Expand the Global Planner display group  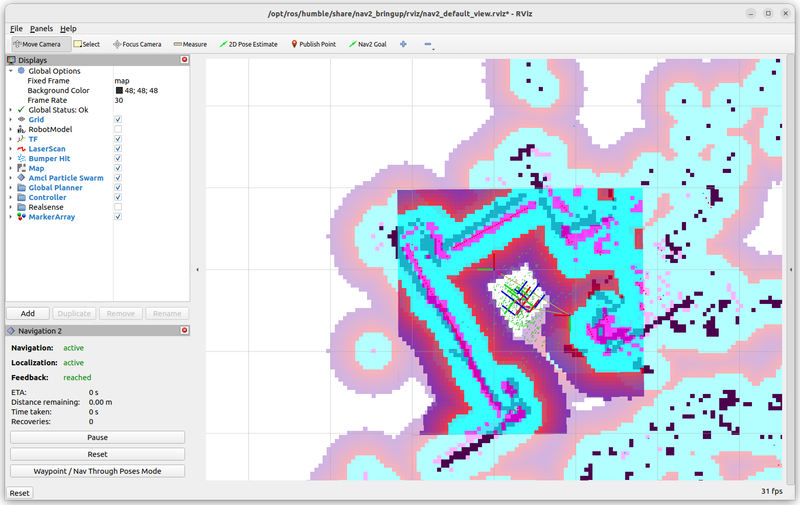tap(10, 187)
